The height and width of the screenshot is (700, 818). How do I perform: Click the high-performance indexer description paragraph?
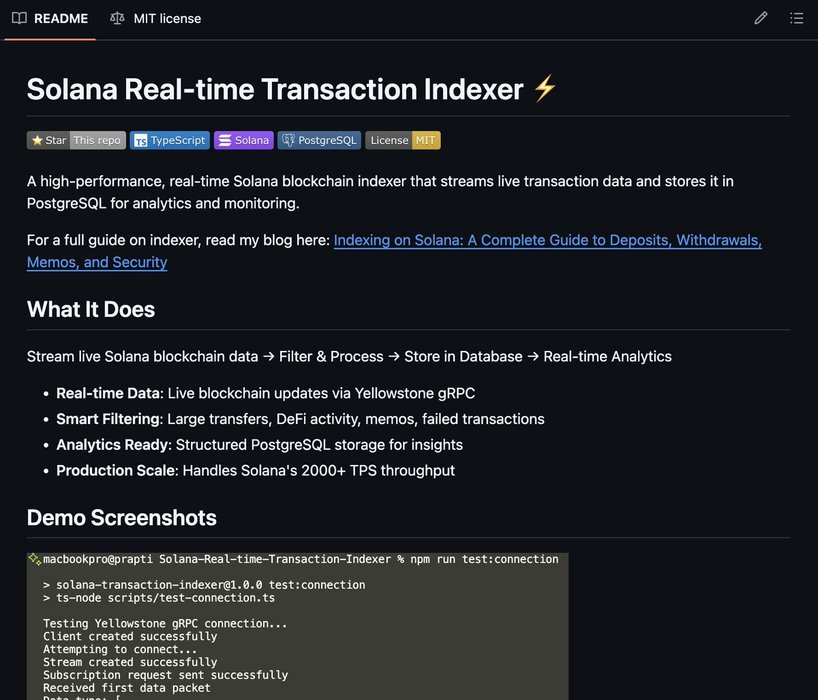(x=380, y=192)
